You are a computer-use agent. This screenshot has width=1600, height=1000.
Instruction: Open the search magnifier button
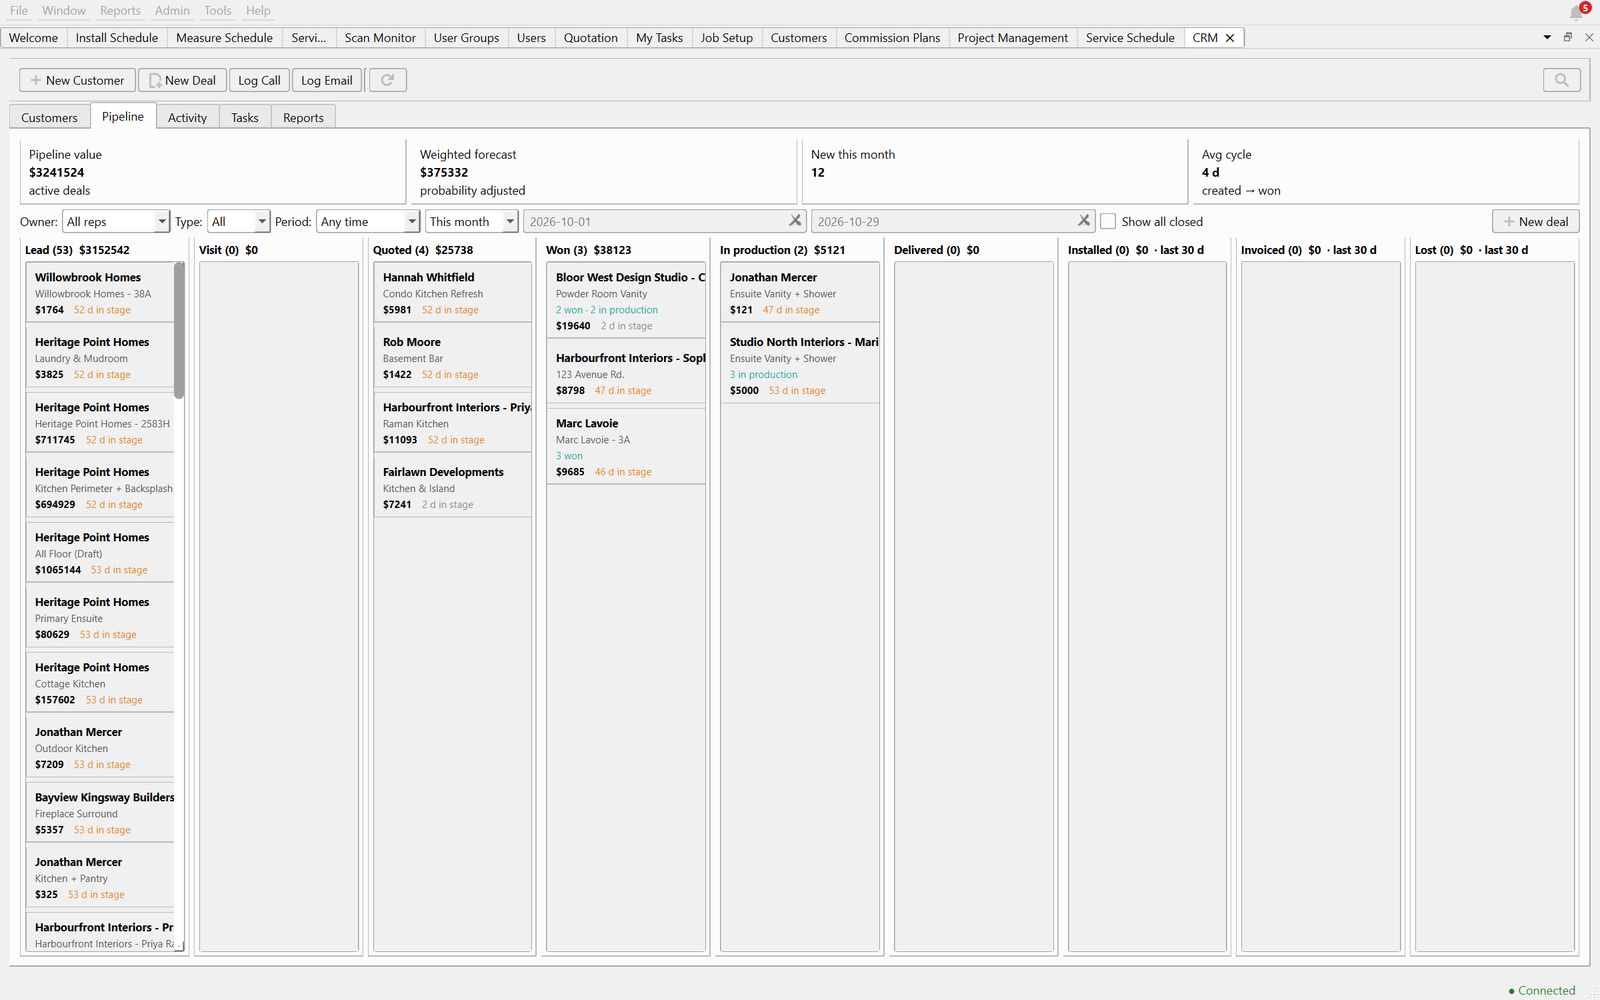coord(1561,80)
